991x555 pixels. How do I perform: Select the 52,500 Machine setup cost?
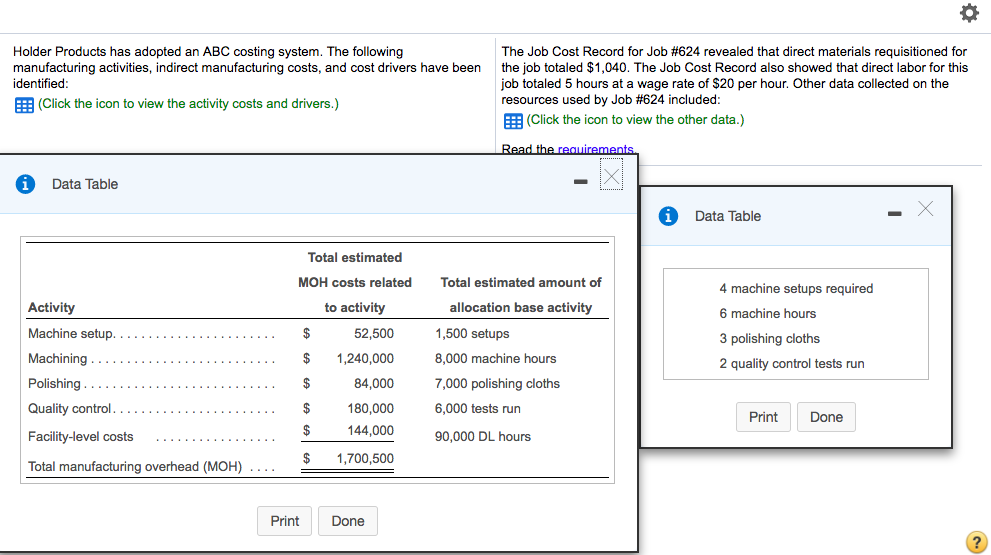point(374,333)
